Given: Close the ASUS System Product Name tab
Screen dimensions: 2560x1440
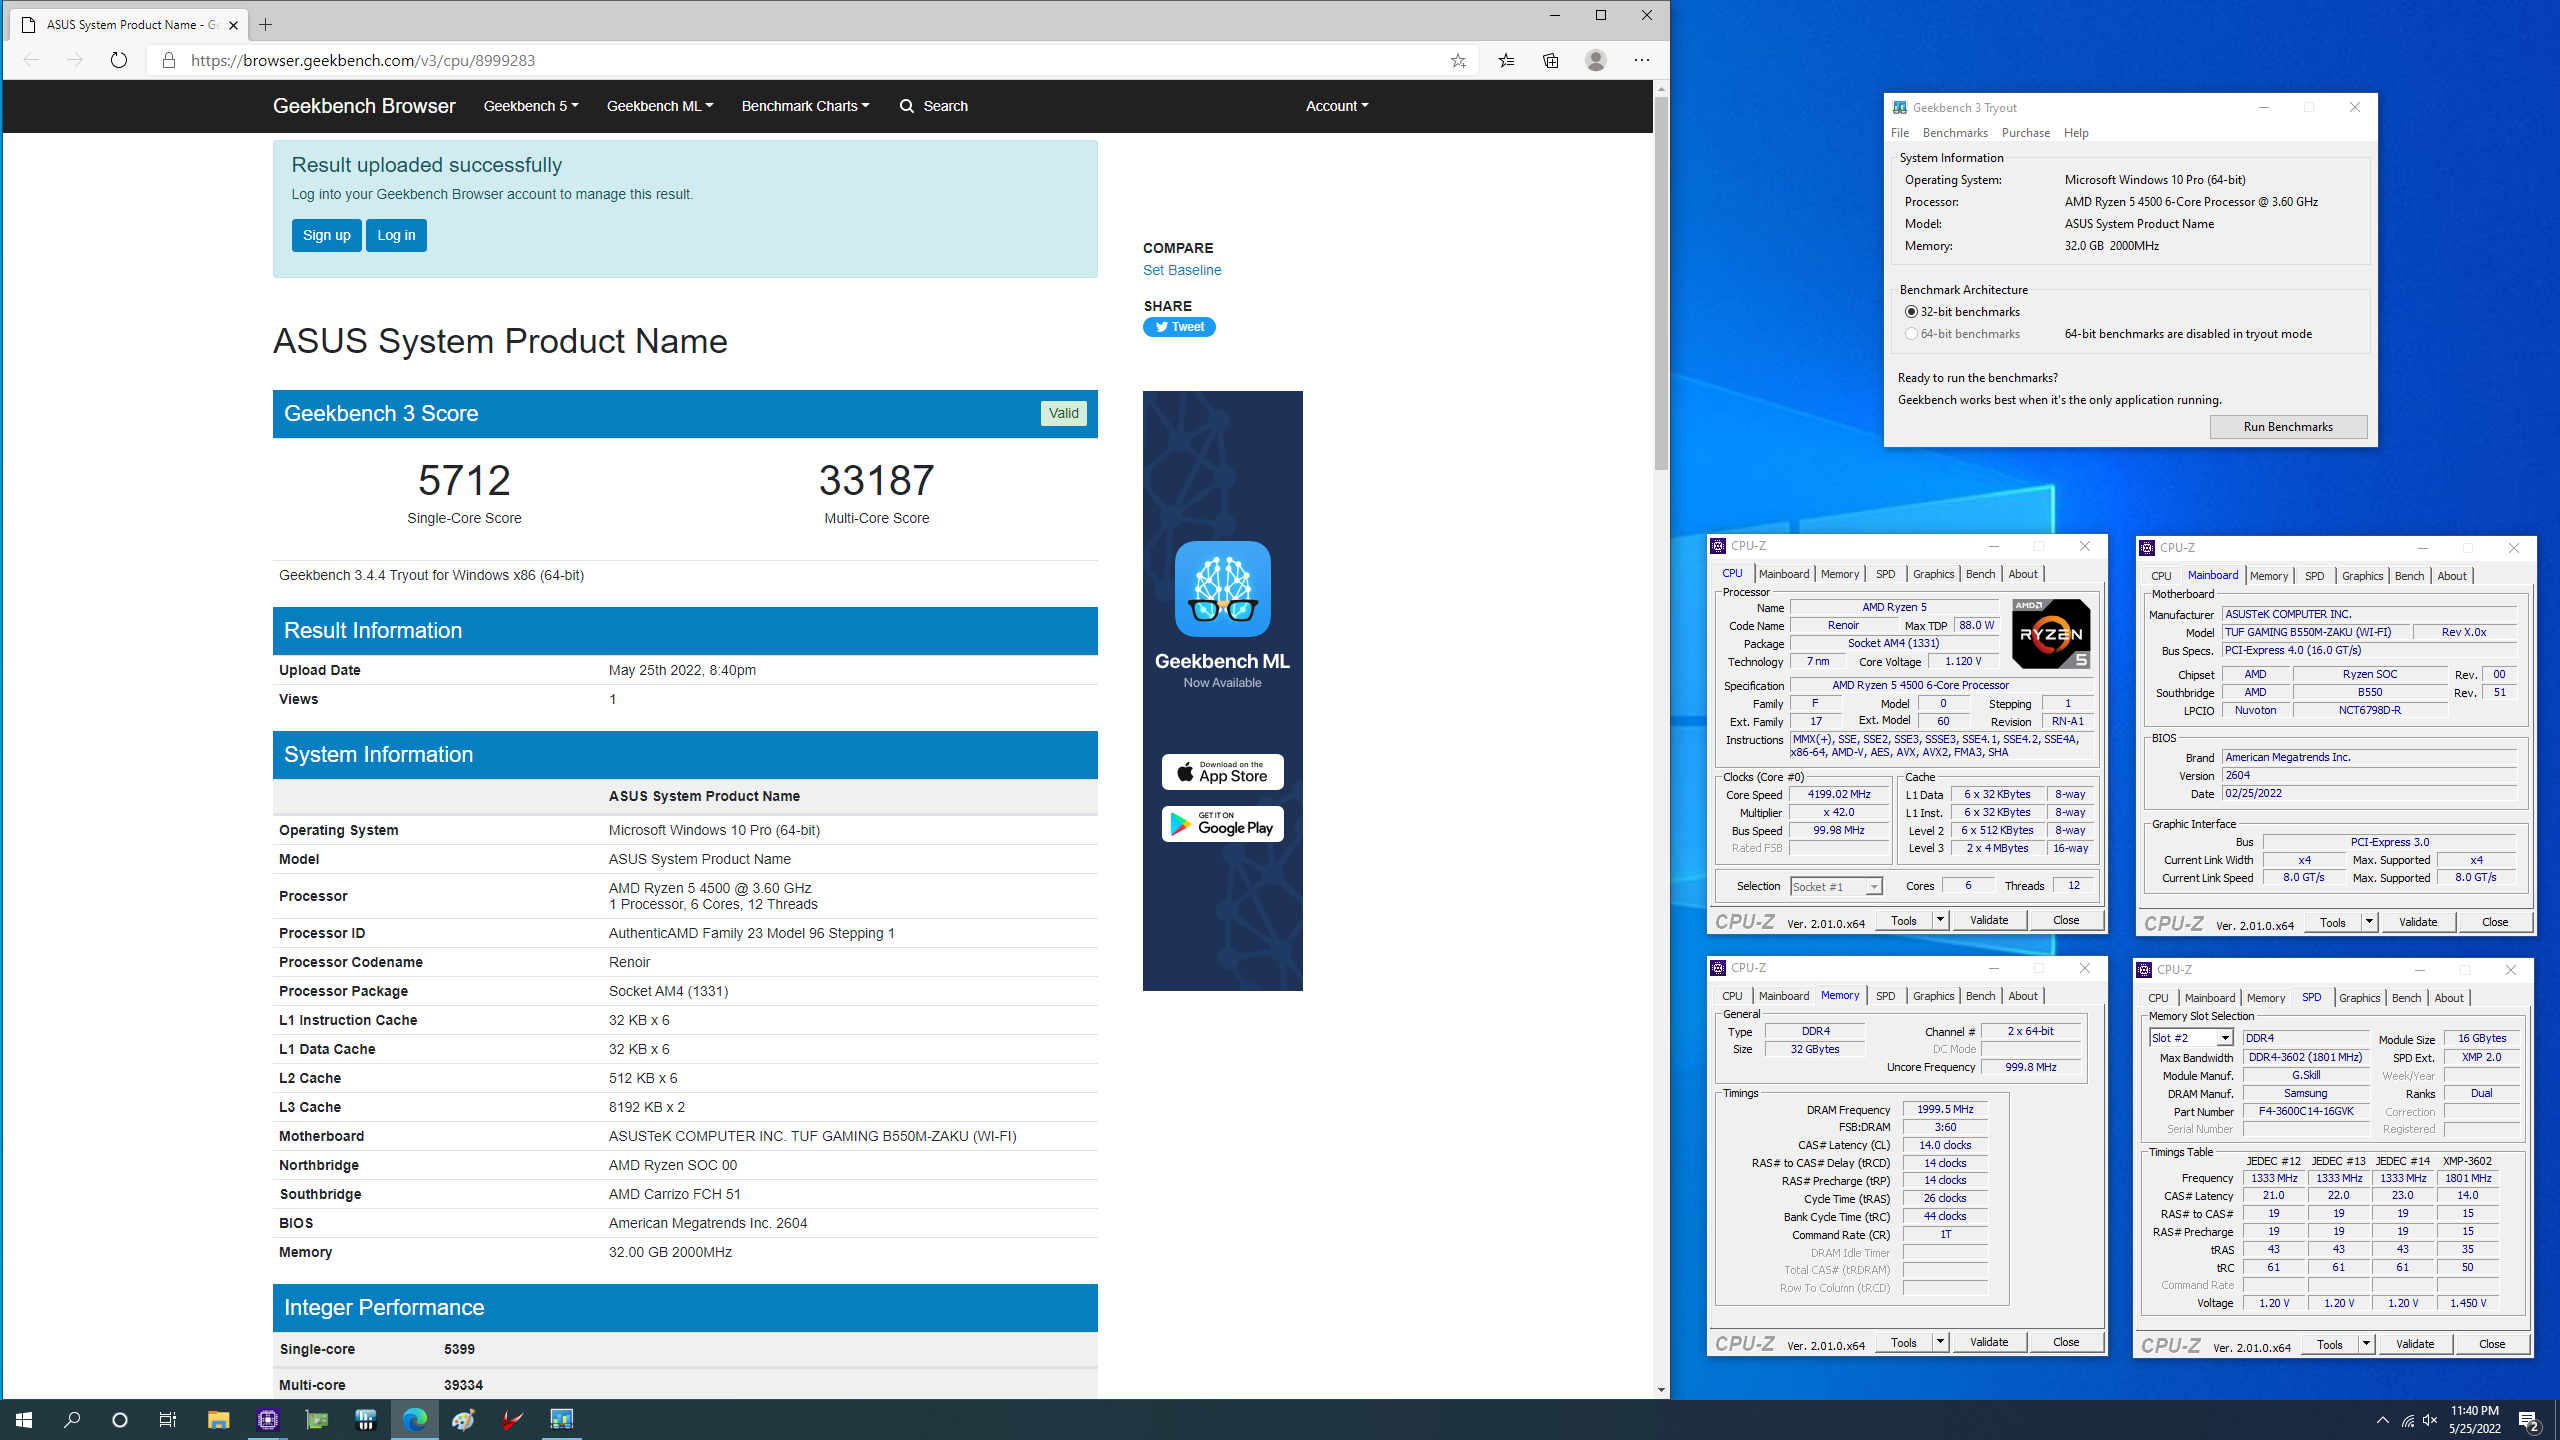Looking at the screenshot, I should [x=233, y=25].
